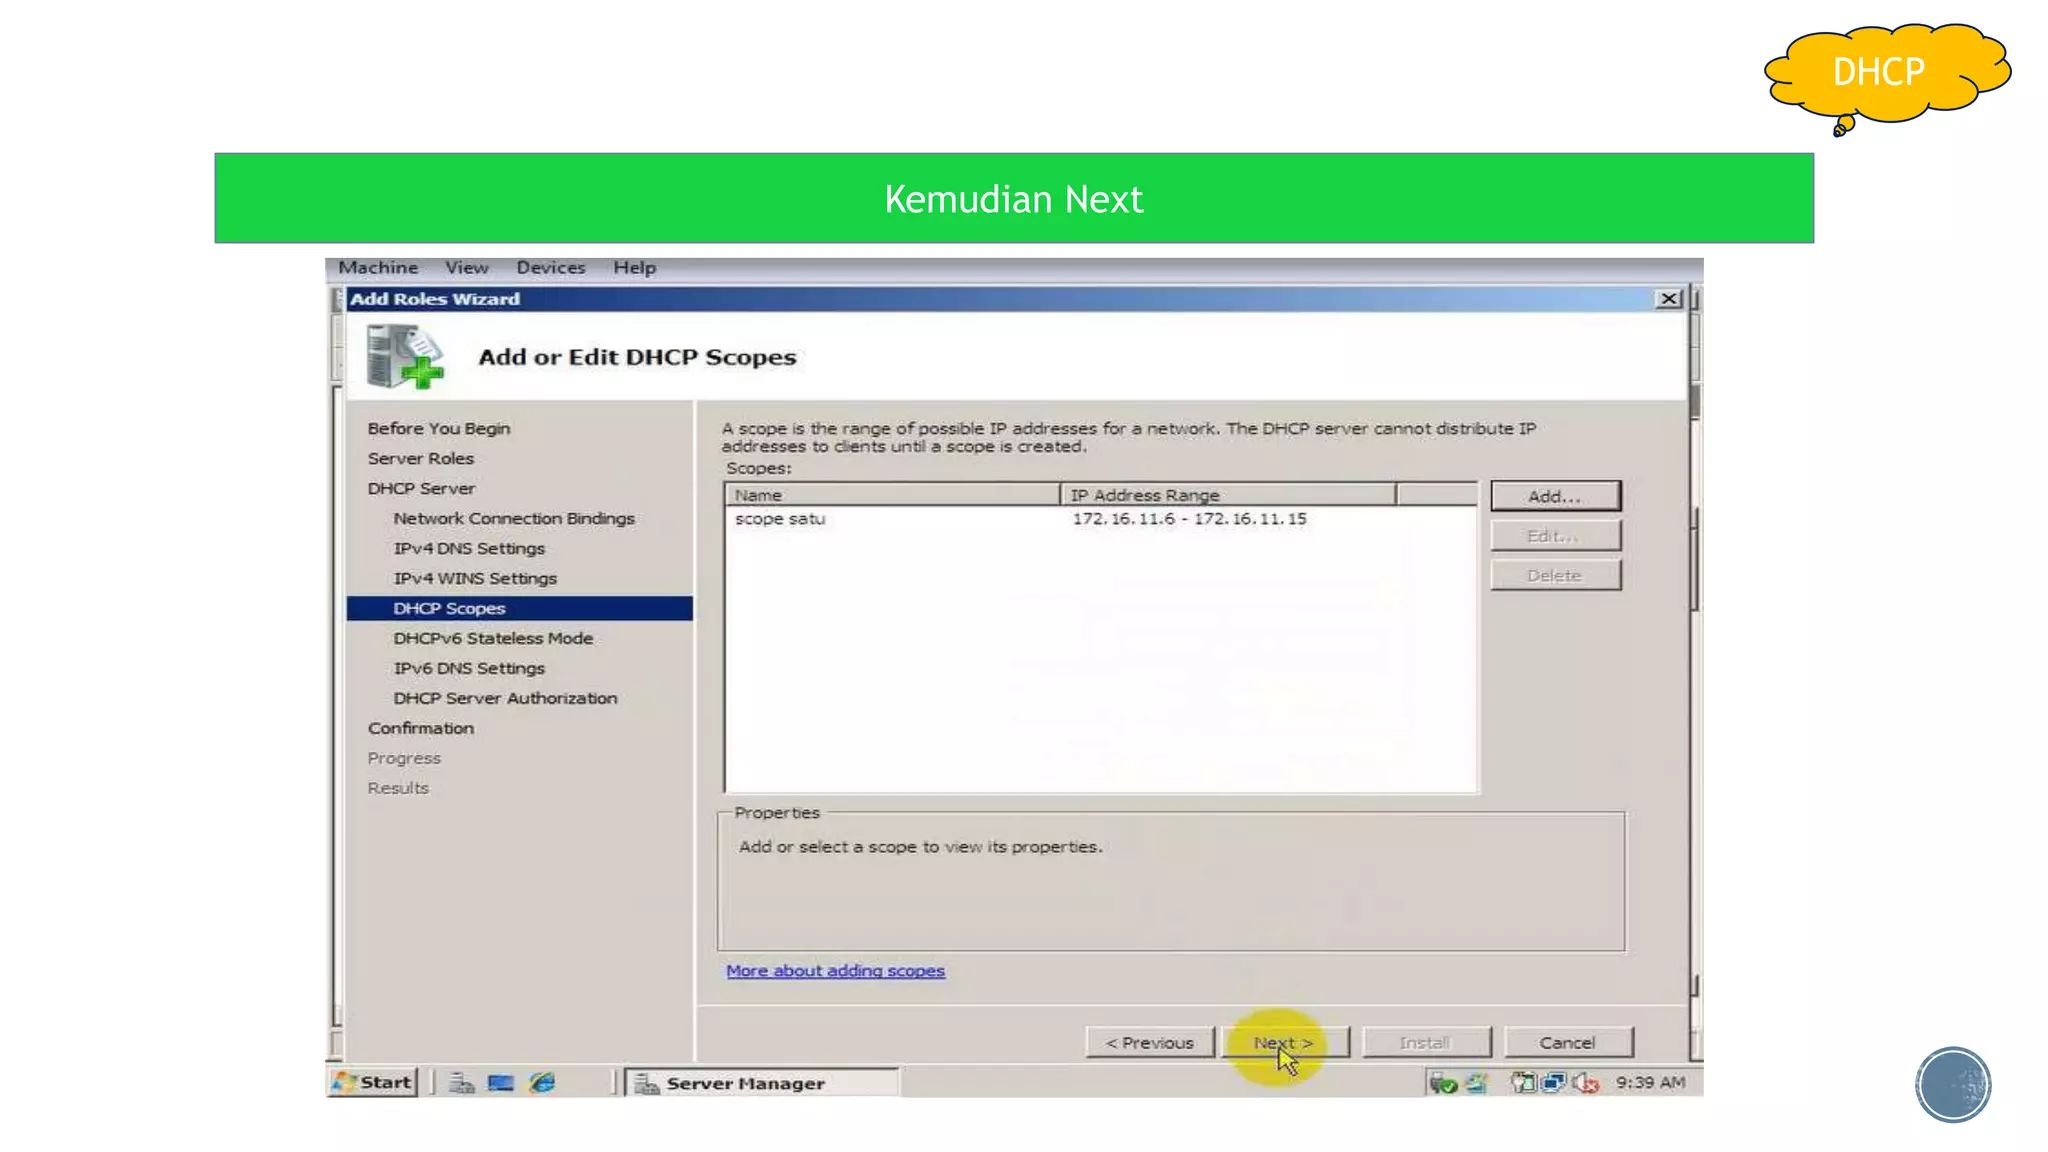Open IPv4 WINS Settings step
The height and width of the screenshot is (1152, 2048).
[475, 578]
